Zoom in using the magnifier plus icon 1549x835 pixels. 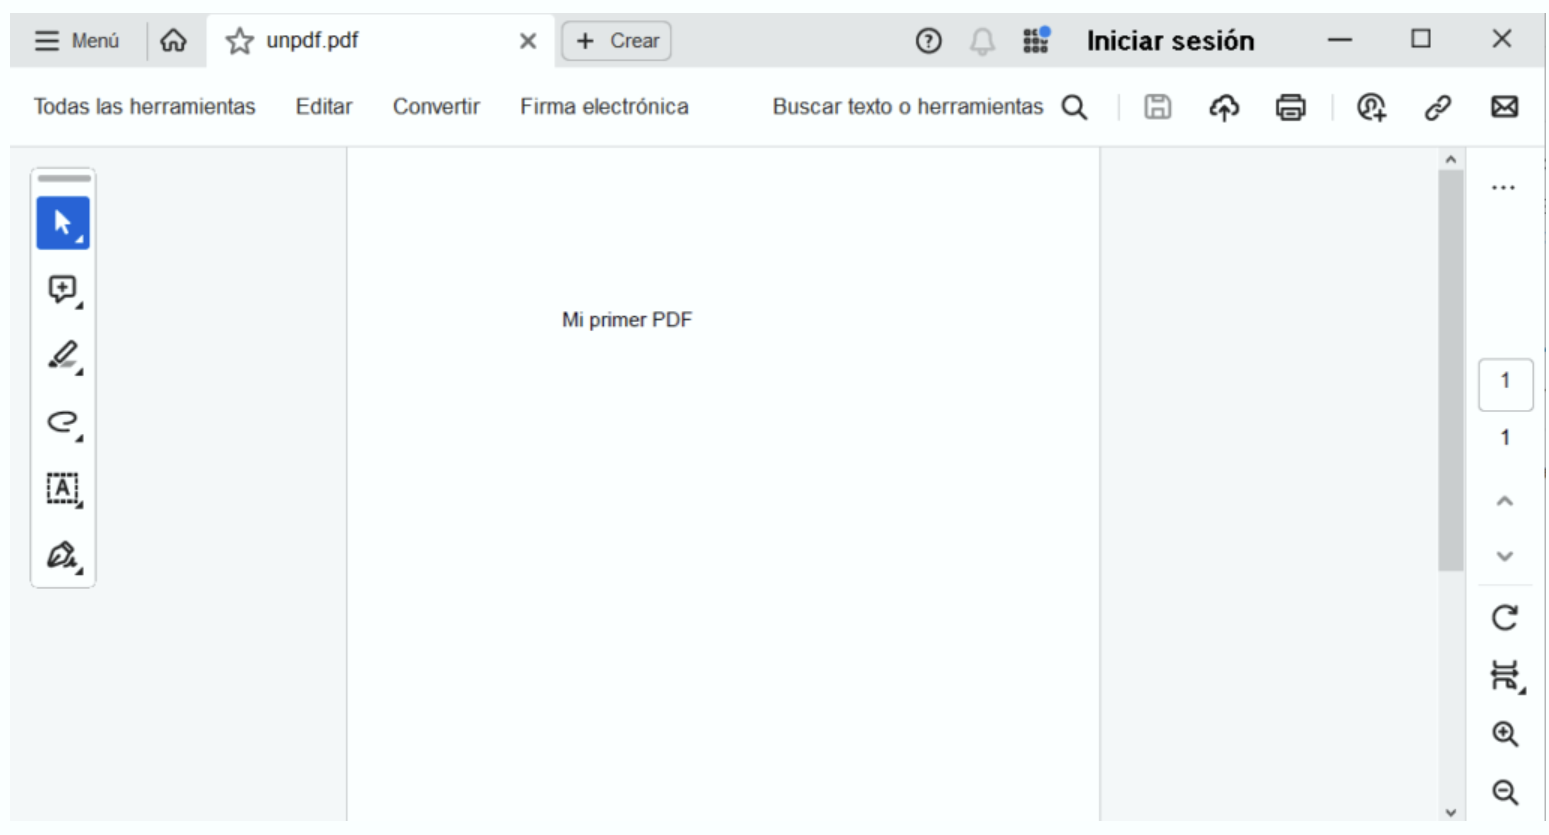click(1504, 734)
